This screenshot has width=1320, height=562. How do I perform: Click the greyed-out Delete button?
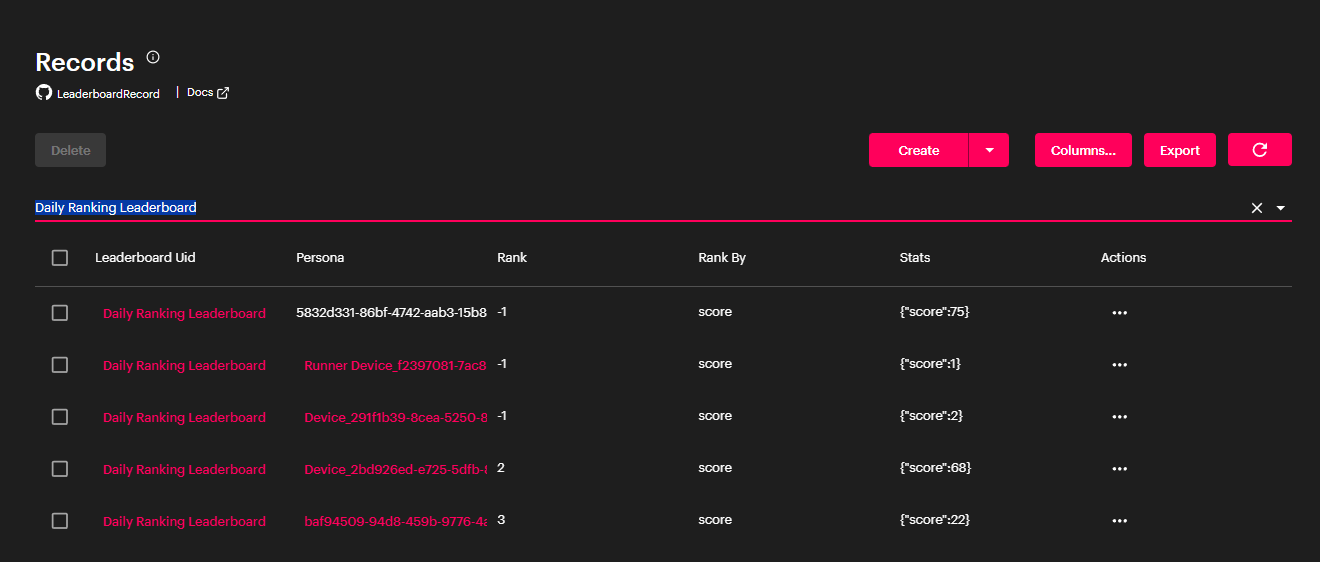[70, 150]
